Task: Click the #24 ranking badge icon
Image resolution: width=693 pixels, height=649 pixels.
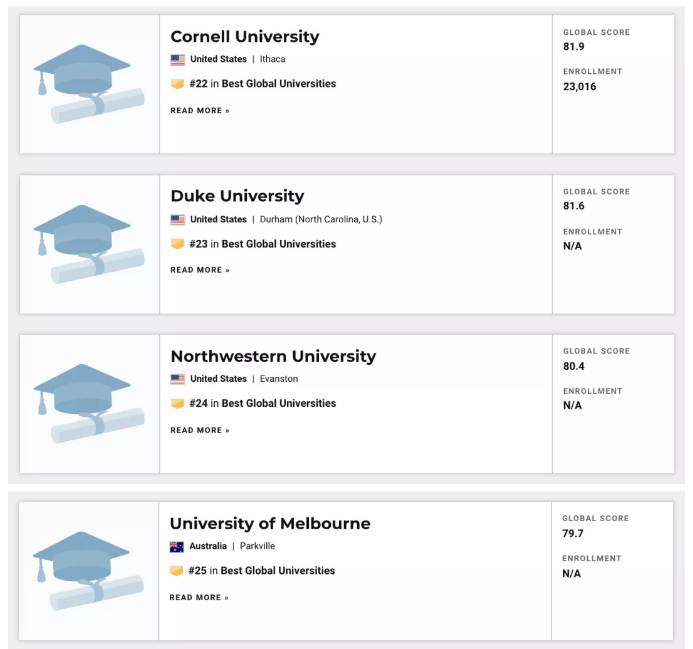Action: click(177, 404)
